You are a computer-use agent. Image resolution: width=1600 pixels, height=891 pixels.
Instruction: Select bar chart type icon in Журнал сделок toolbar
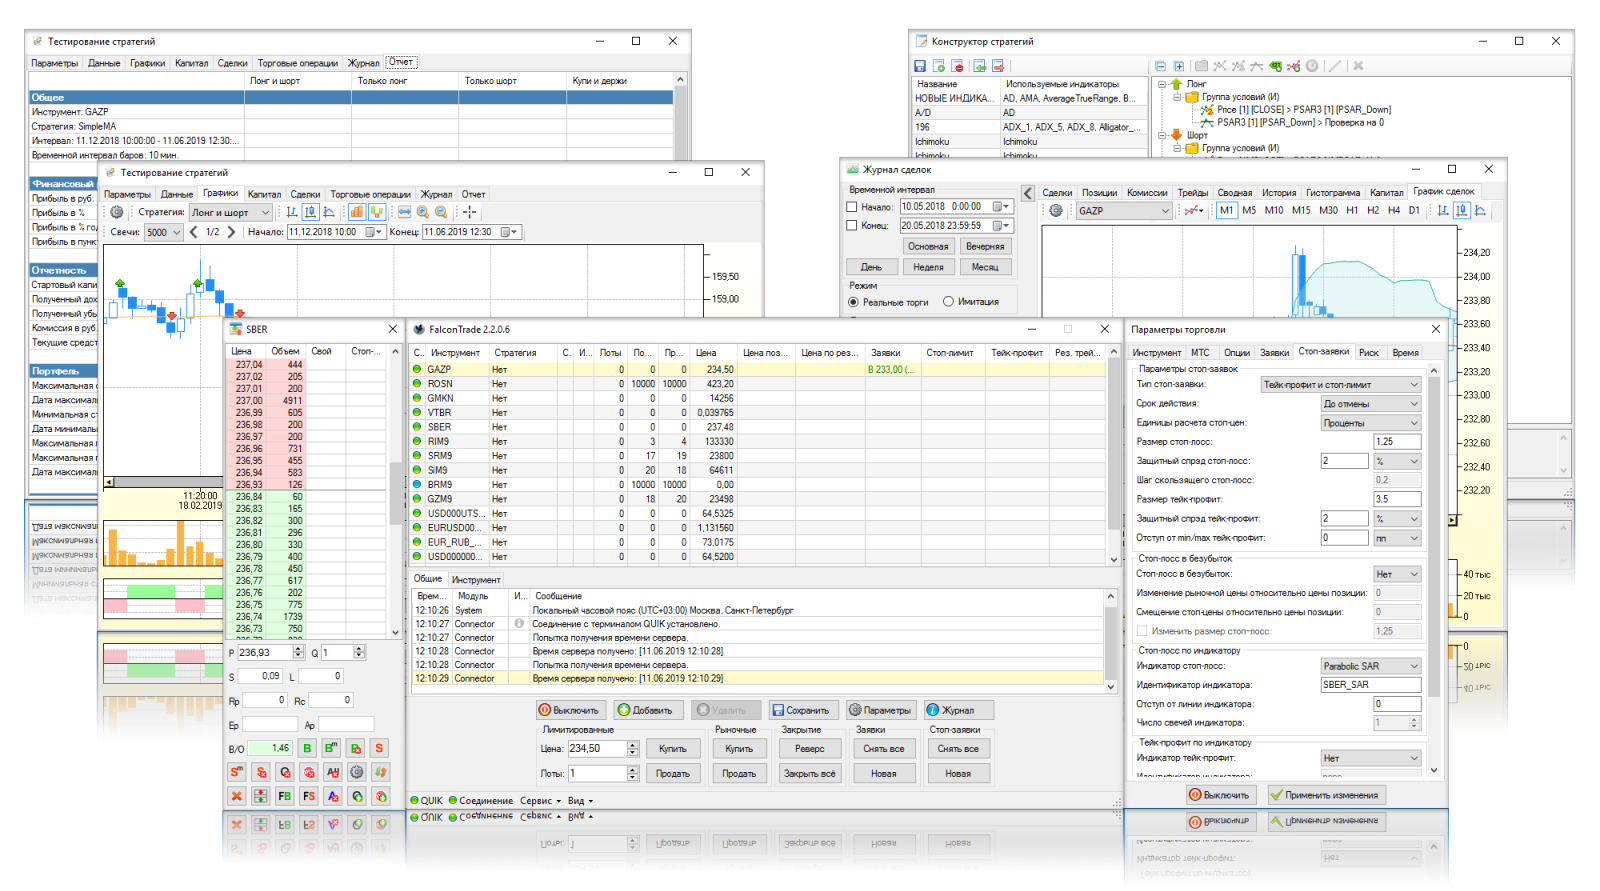pyautogui.click(x=1442, y=211)
